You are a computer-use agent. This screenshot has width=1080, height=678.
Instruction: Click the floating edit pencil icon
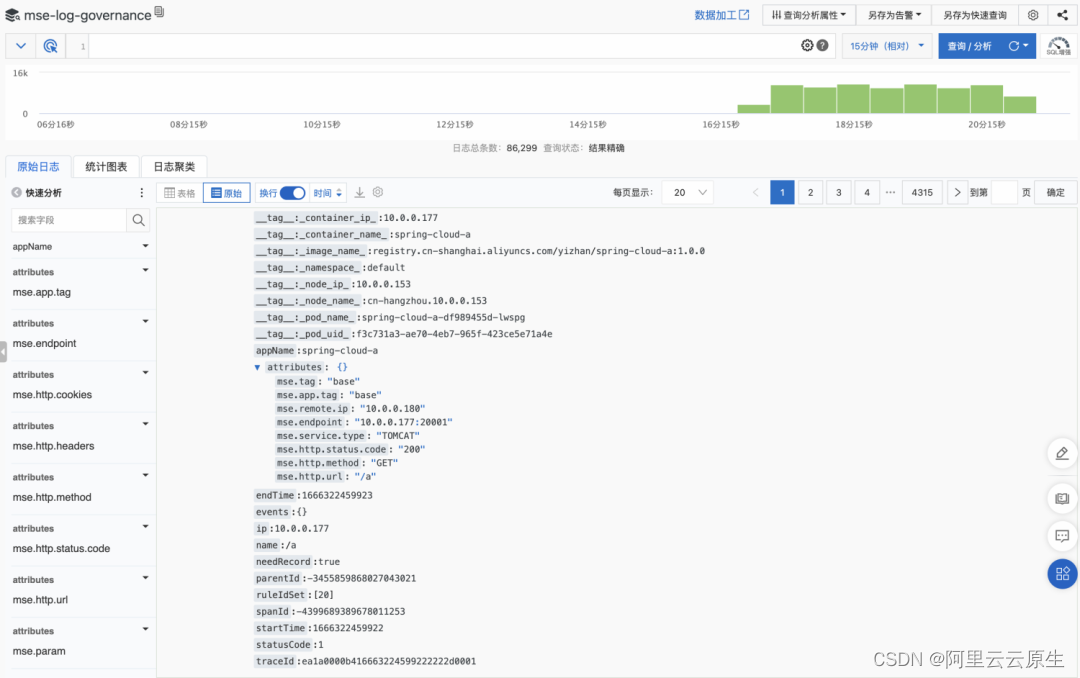tap(1062, 453)
